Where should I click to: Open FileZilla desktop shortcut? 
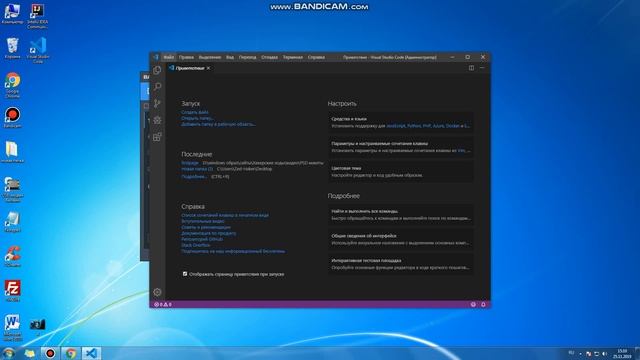click(x=12, y=291)
